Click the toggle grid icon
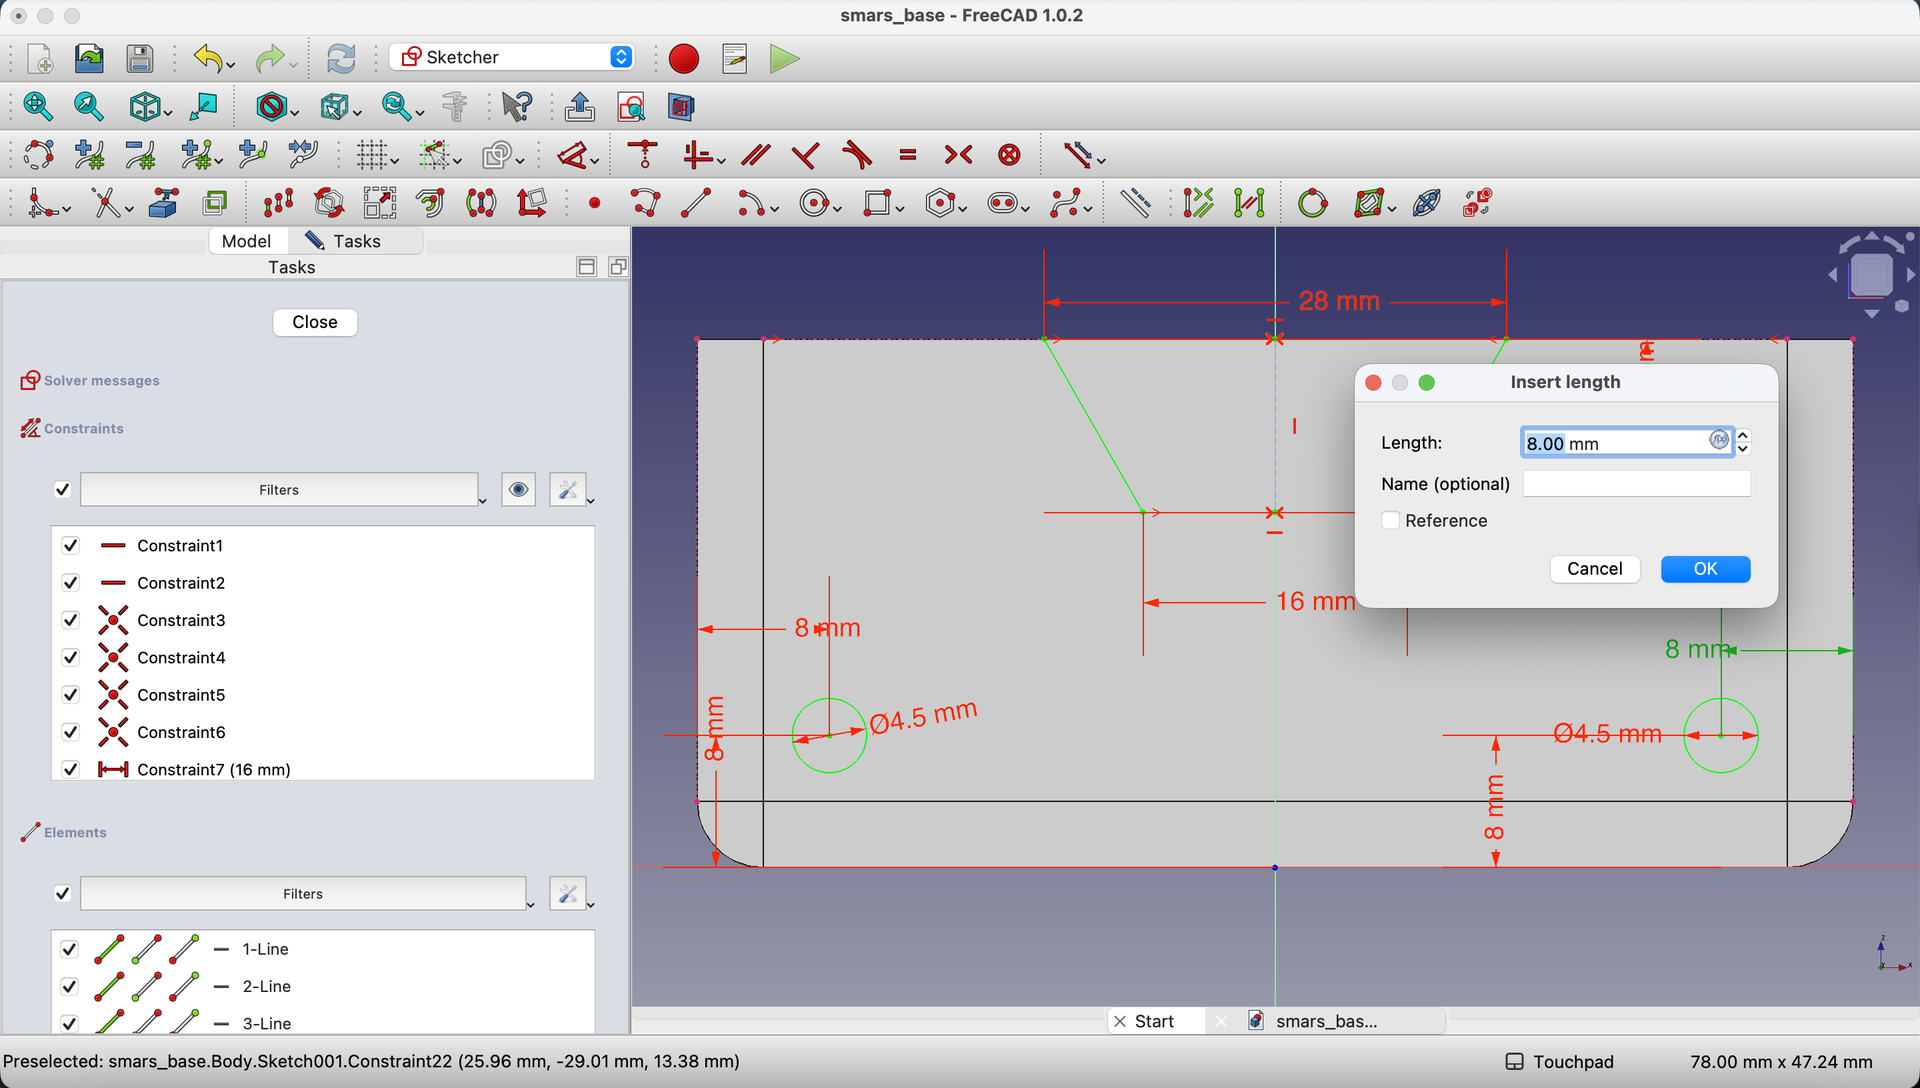Image resolution: width=1920 pixels, height=1088 pixels. [372, 155]
